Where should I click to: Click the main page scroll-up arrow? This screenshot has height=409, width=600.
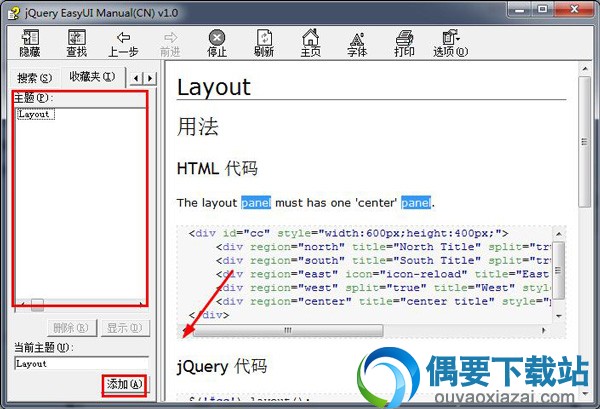pos(585,68)
